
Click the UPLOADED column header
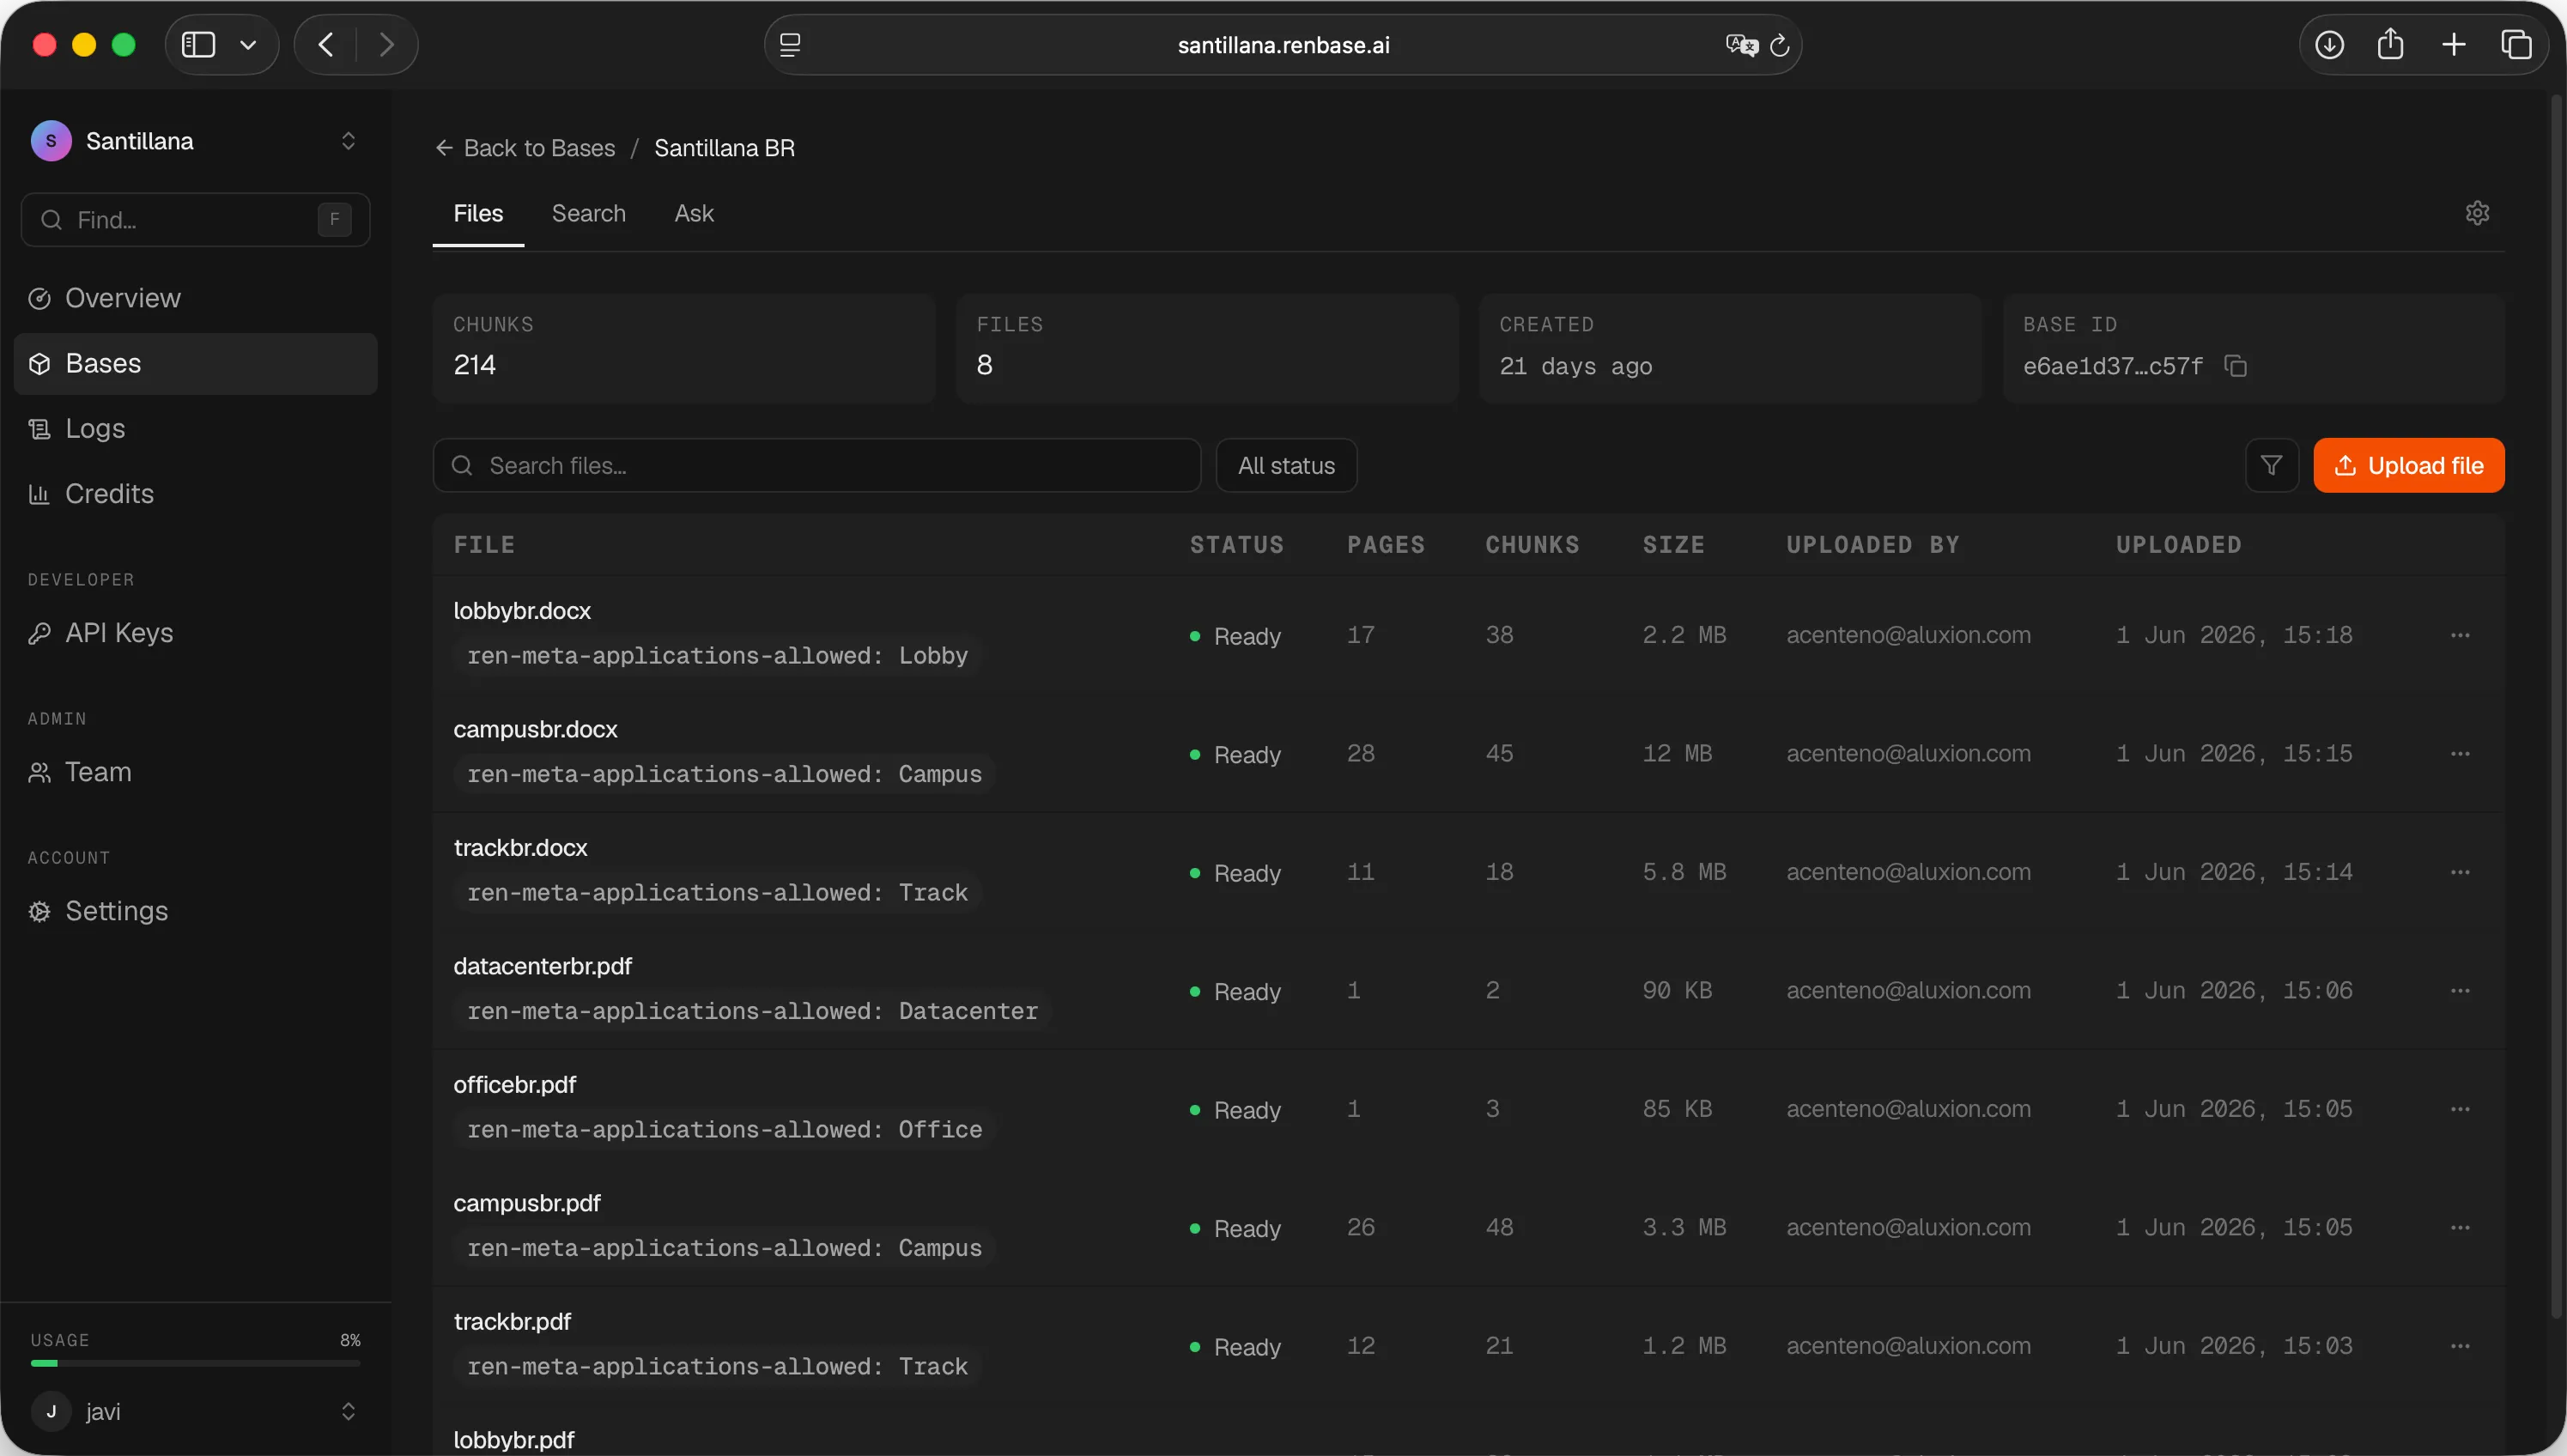pos(2178,545)
